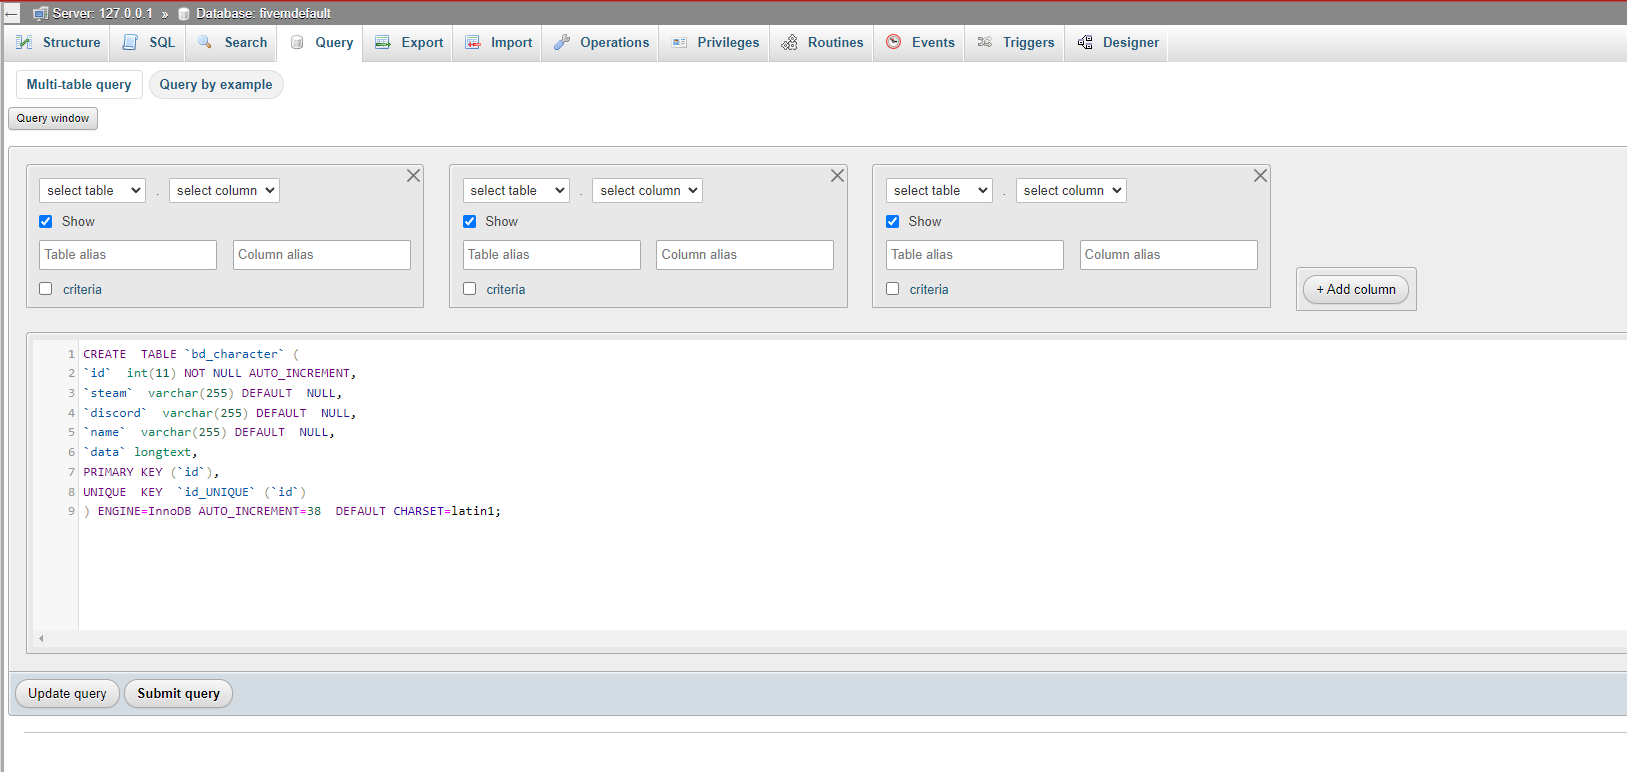The image size is (1627, 772).
Task: Remove the first column box
Action: click(x=413, y=176)
